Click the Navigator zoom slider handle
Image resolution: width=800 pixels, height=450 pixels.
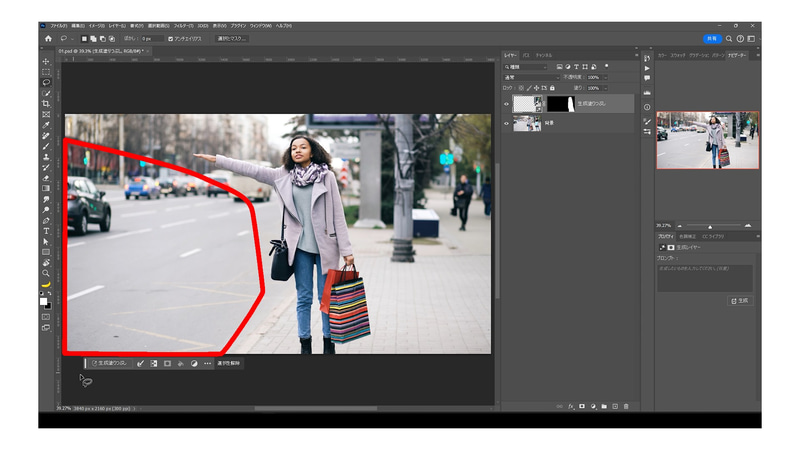click(710, 226)
